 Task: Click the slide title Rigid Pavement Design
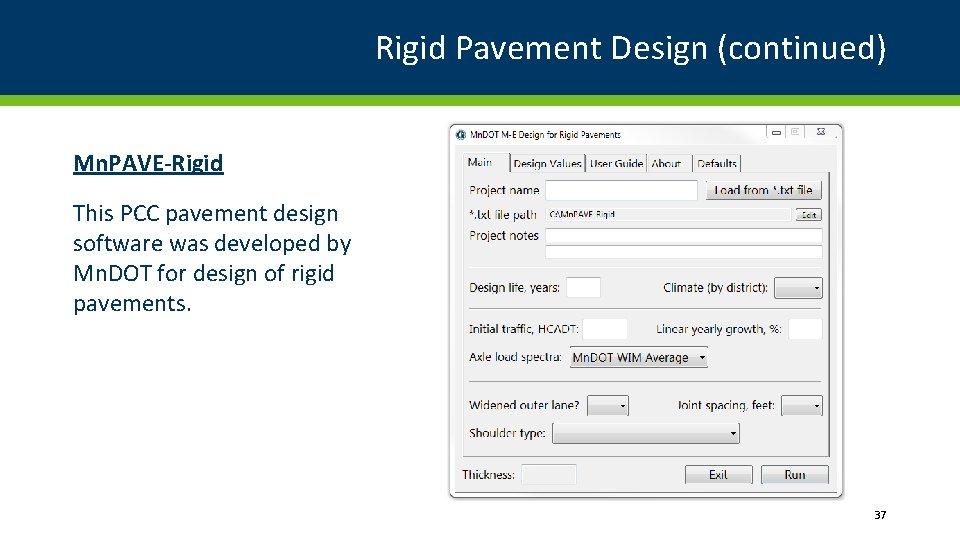[x=631, y=48]
